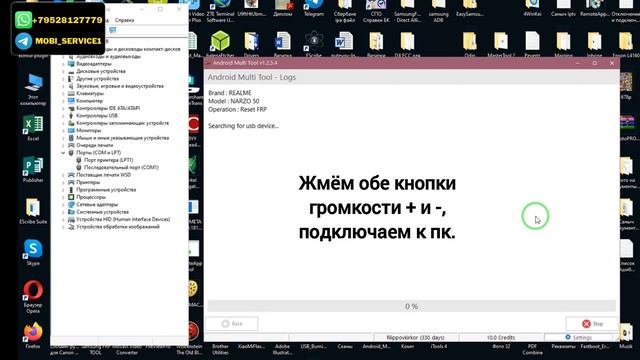Click the 'Searching for usb device...' log line
Screen dimensions: 640x360
[x=243, y=126]
